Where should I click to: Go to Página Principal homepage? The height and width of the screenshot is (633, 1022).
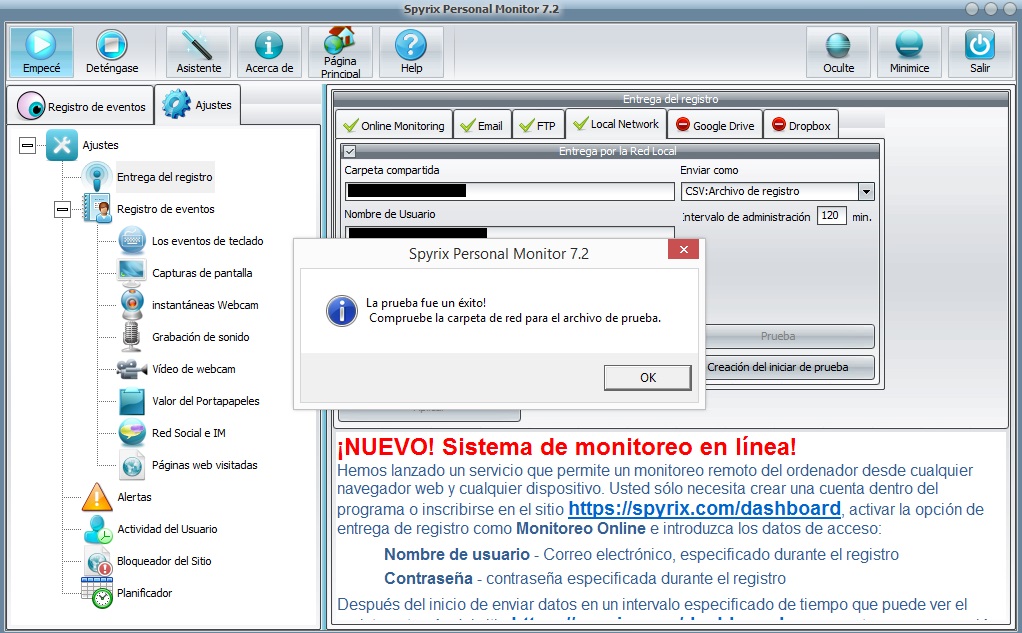(340, 52)
